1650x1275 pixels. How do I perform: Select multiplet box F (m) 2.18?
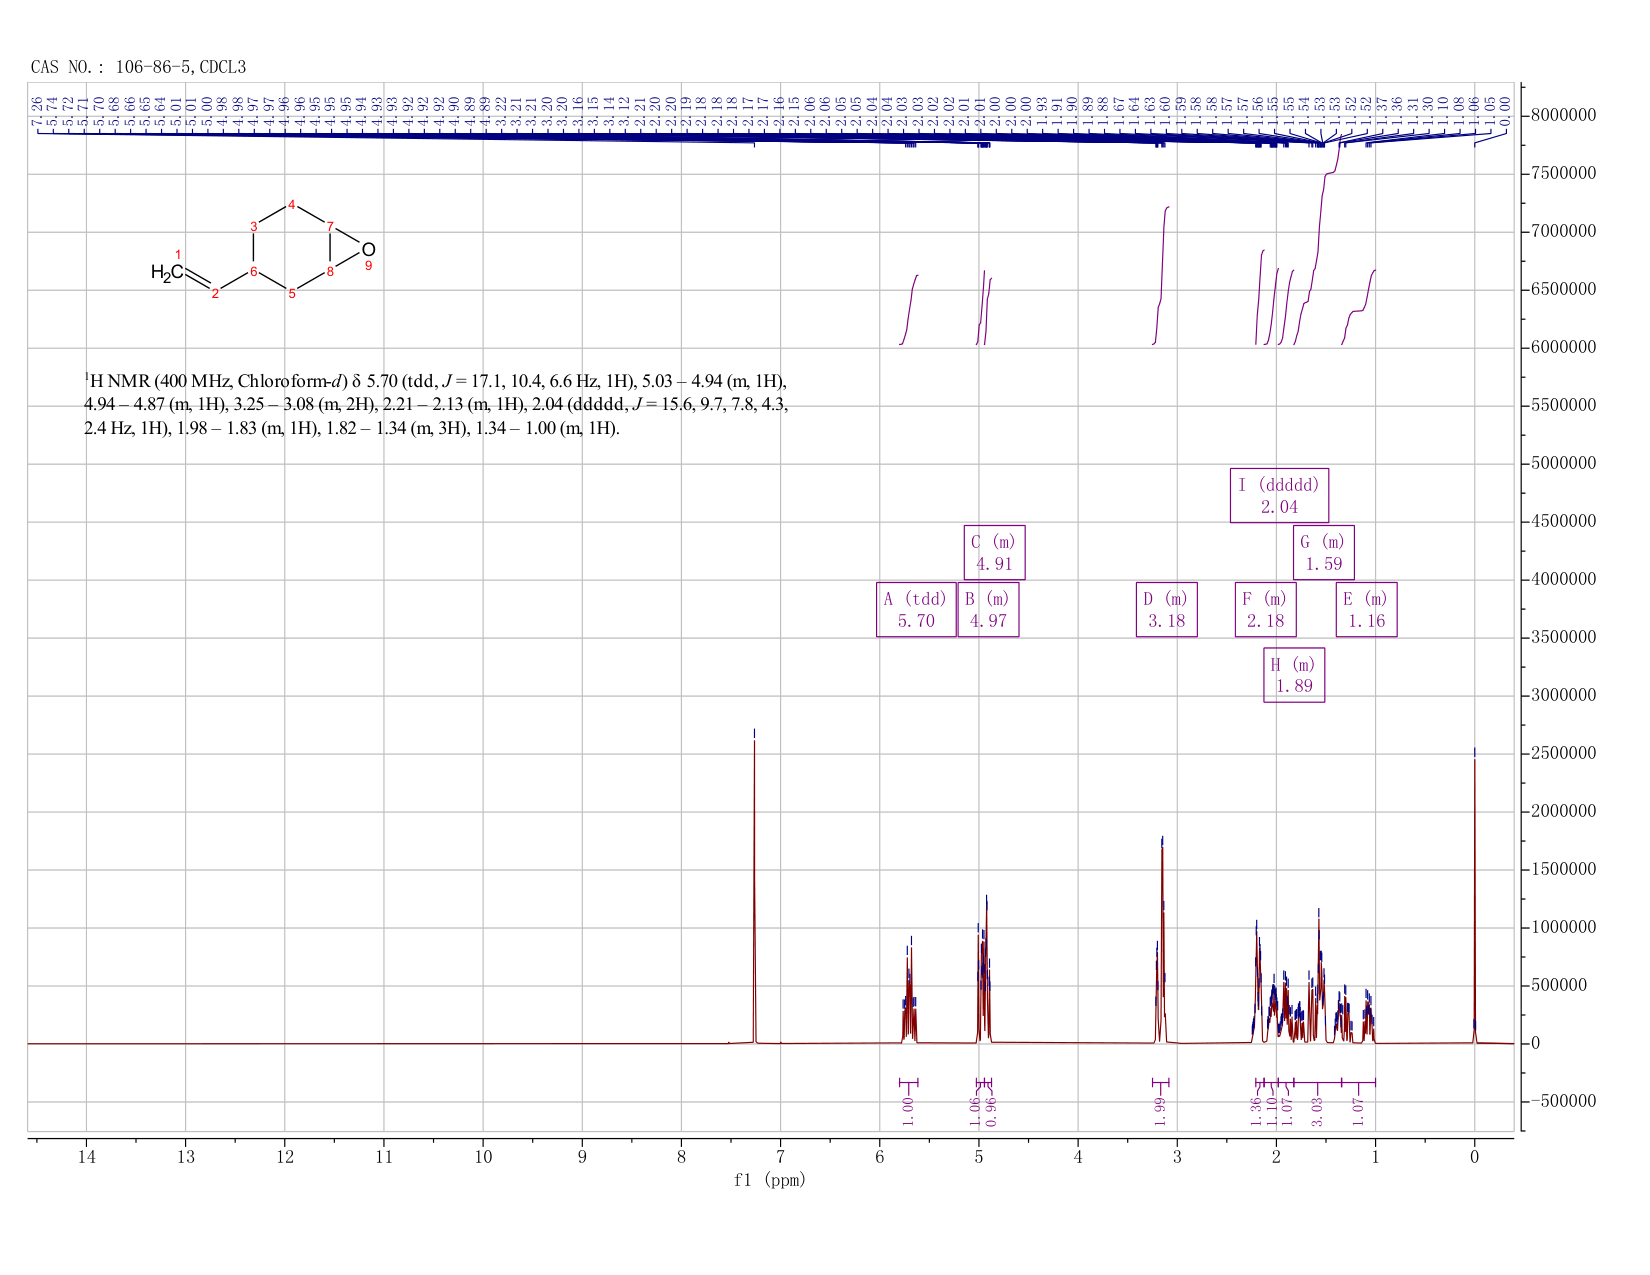1266,610
